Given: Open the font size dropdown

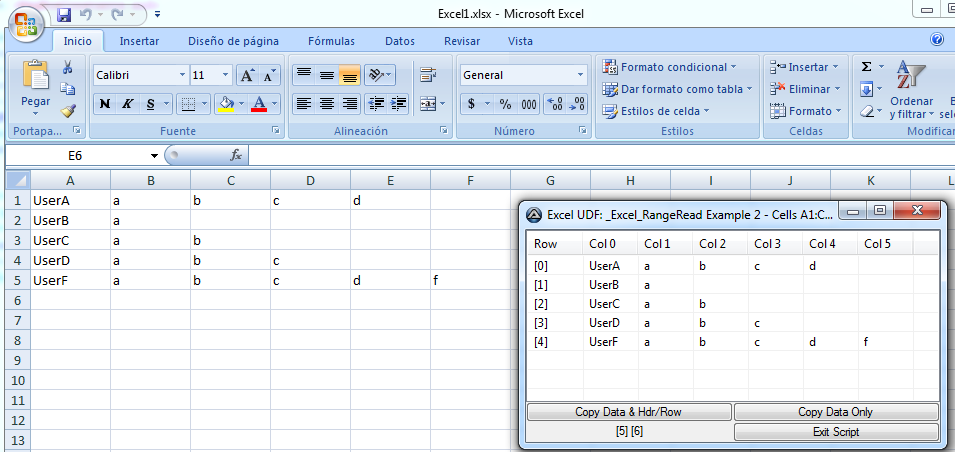Looking at the screenshot, I should [x=226, y=76].
